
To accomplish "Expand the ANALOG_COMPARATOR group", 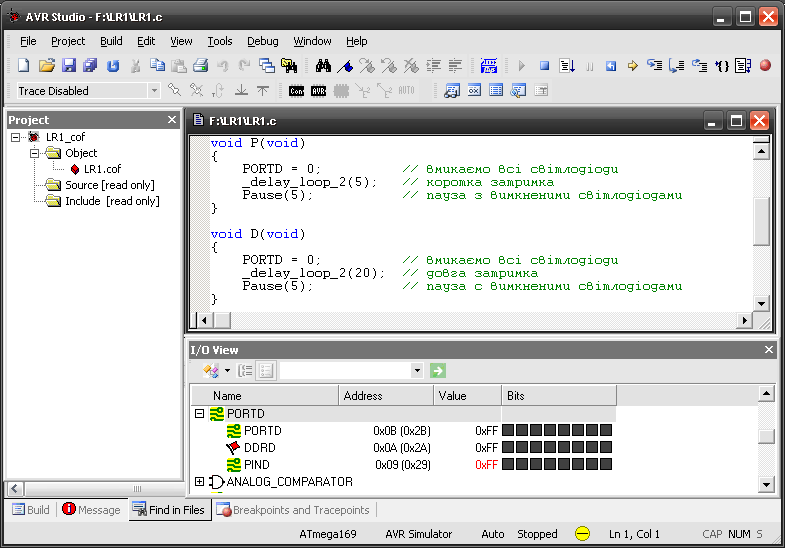I will pos(199,481).
